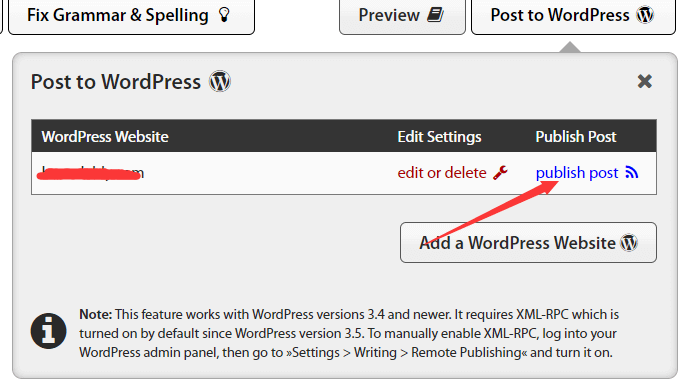698x381 pixels.
Task: Click the Fix Grammar & Spelling button
Action: (131, 16)
